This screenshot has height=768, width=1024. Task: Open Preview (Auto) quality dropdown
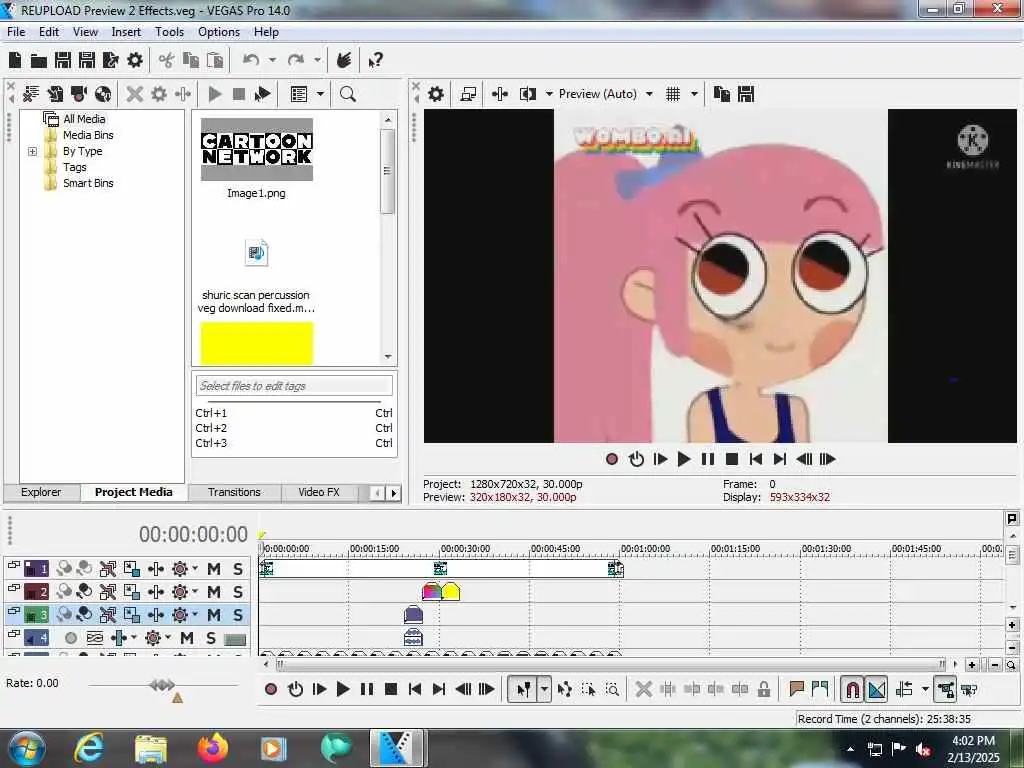point(649,94)
